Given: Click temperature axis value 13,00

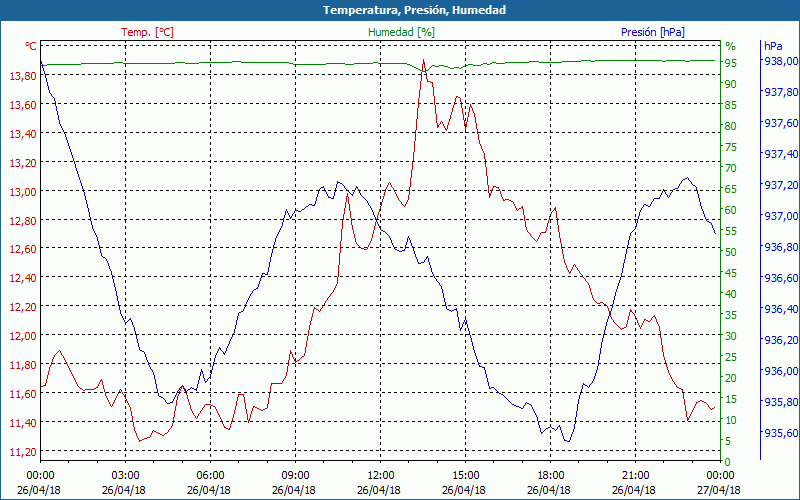Looking at the screenshot, I should click(22, 191).
